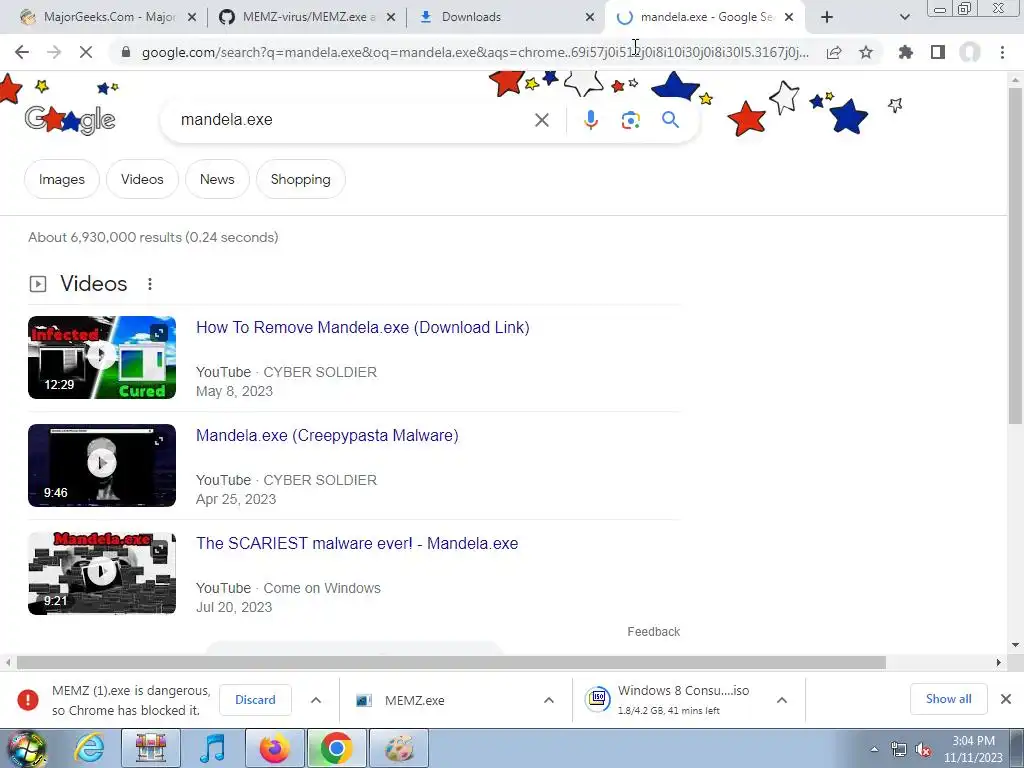Clear the search box with the X

(x=541, y=120)
